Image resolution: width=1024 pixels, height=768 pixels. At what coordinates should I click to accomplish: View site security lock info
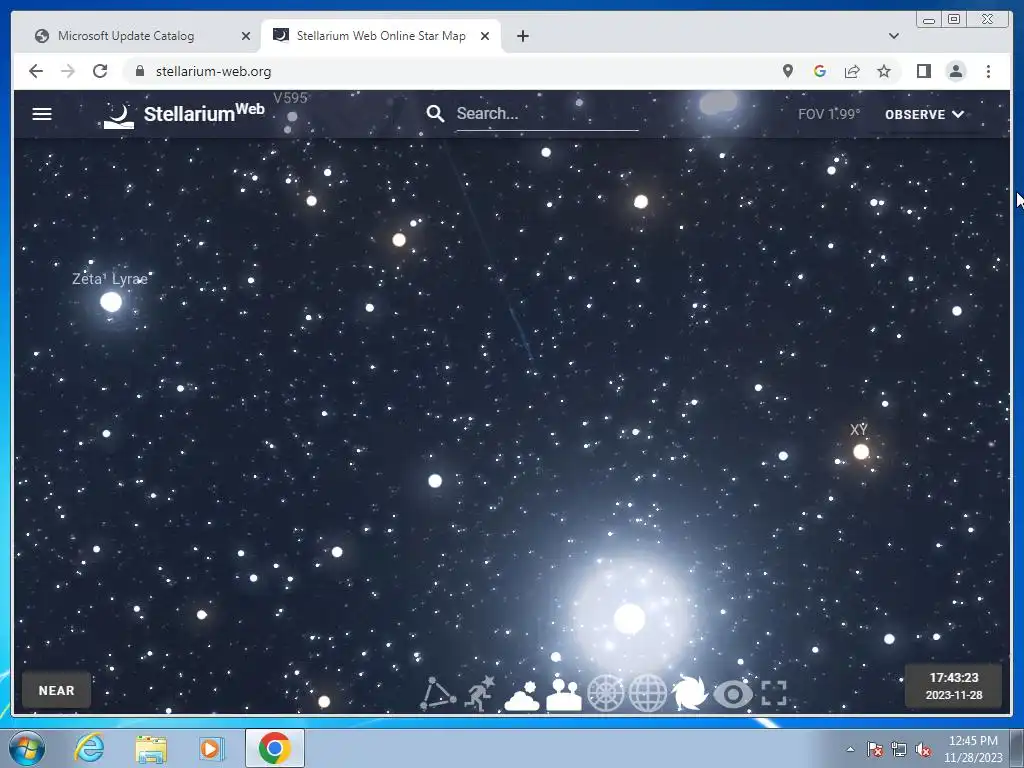139,71
